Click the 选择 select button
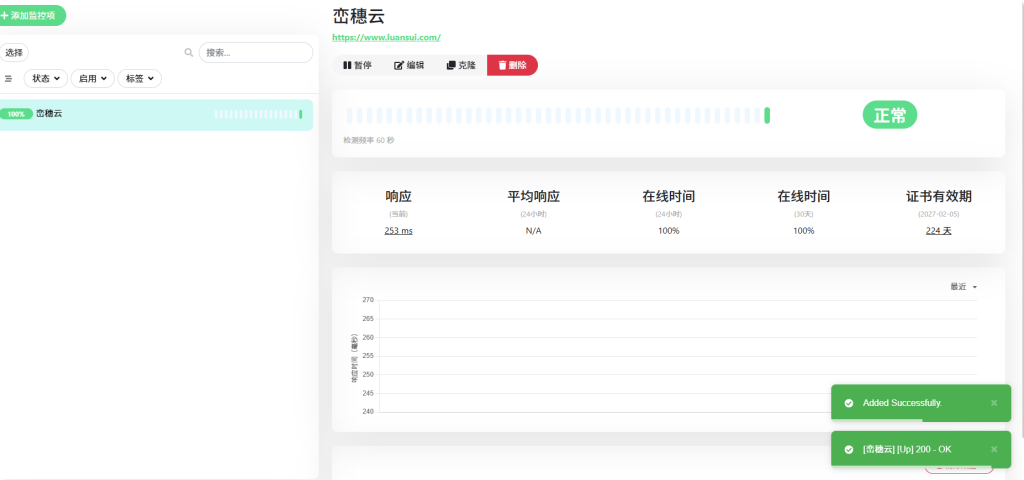 (x=14, y=53)
